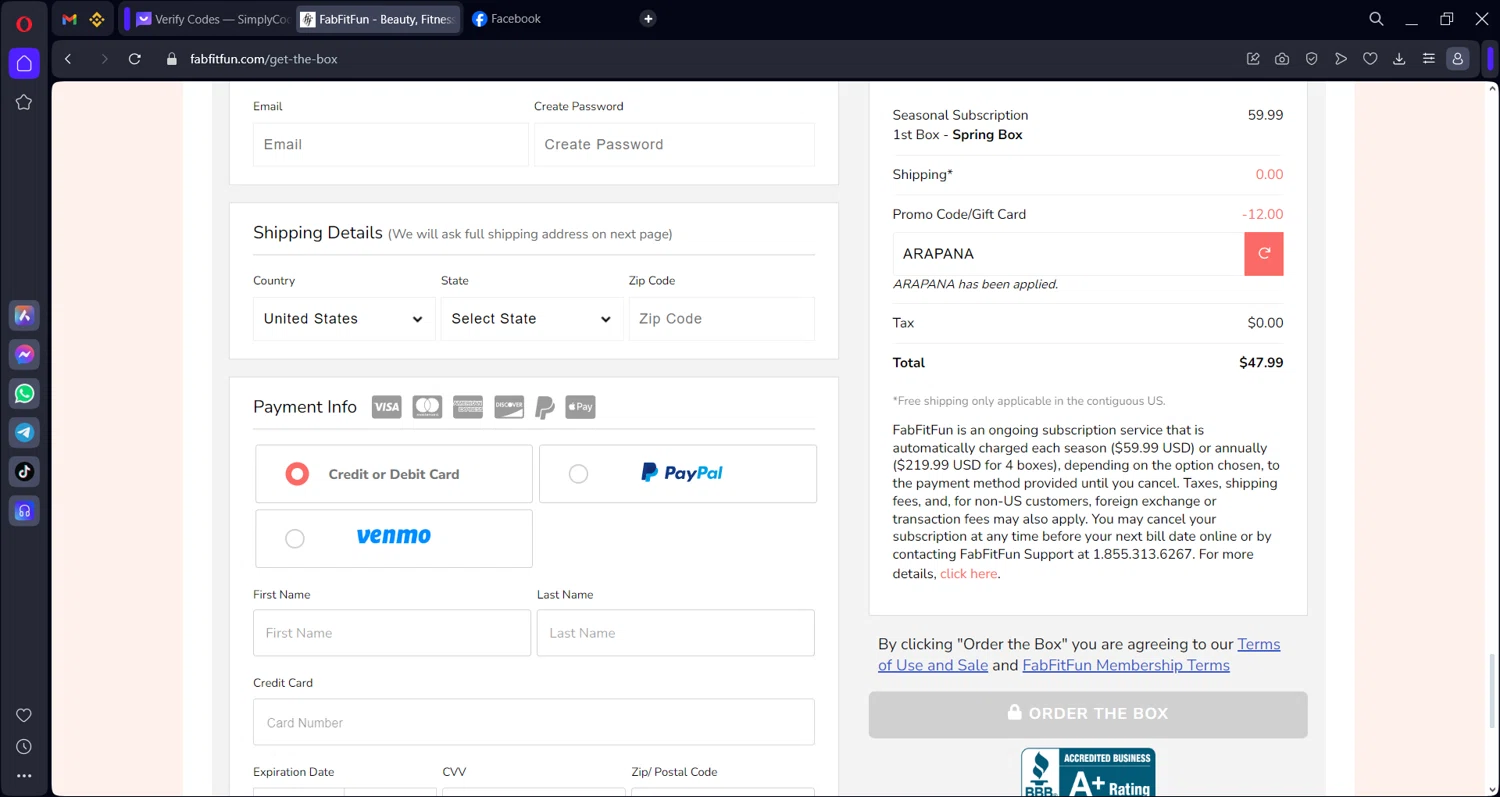Click the Tax amount $0.00
Viewport: 1500px width, 797px height.
pyautogui.click(x=1265, y=323)
